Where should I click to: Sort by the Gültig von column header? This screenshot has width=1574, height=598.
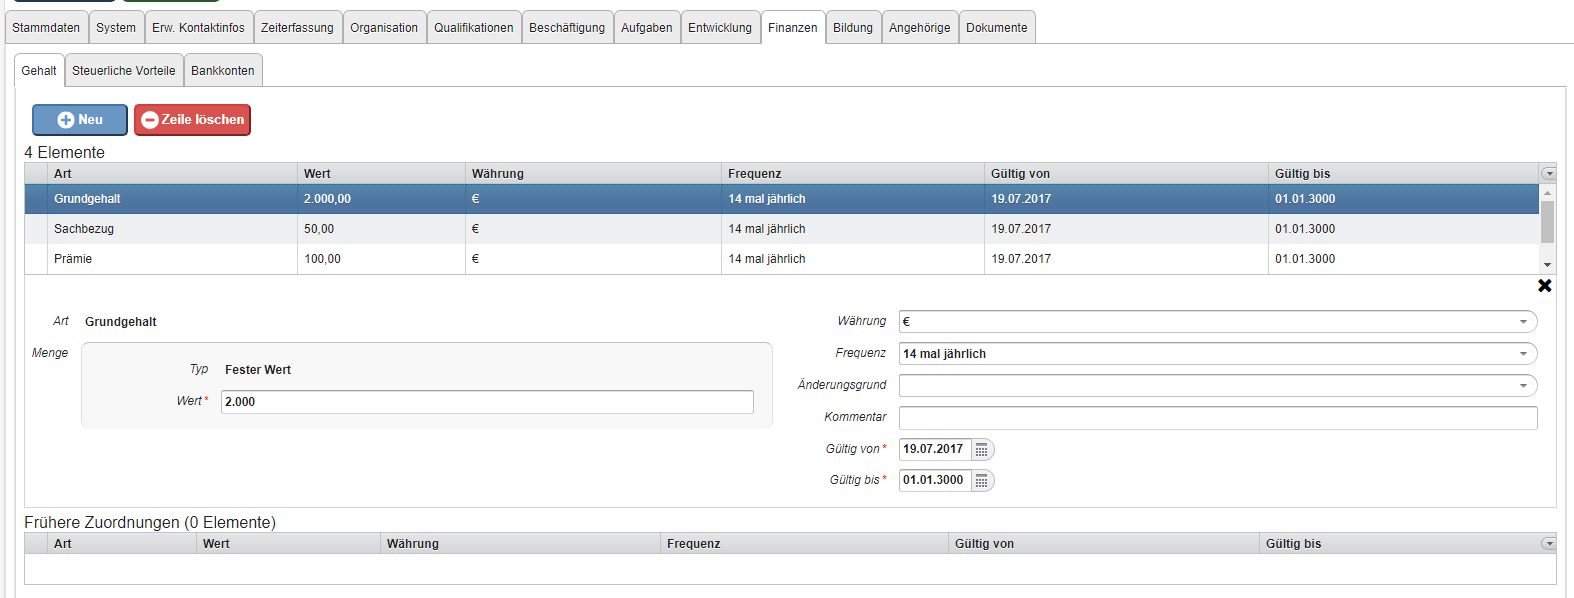pos(1020,174)
